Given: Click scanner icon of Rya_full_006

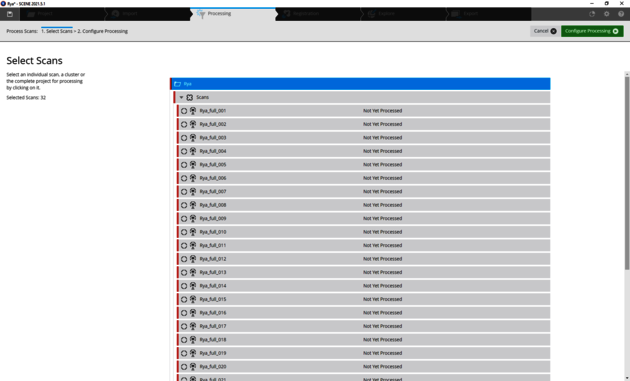Looking at the screenshot, I should point(193,178).
